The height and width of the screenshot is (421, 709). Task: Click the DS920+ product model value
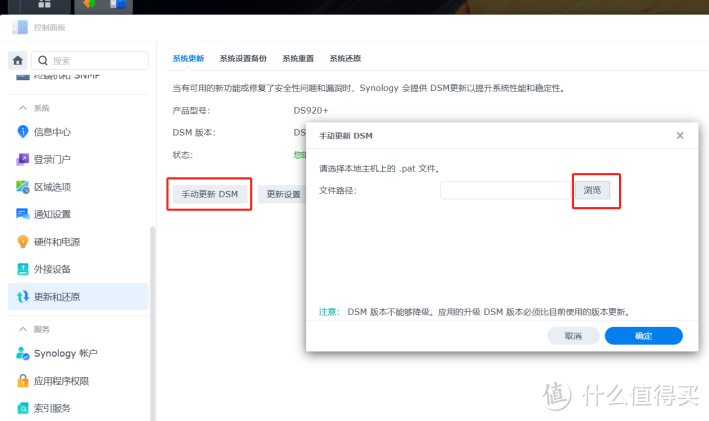click(311, 110)
